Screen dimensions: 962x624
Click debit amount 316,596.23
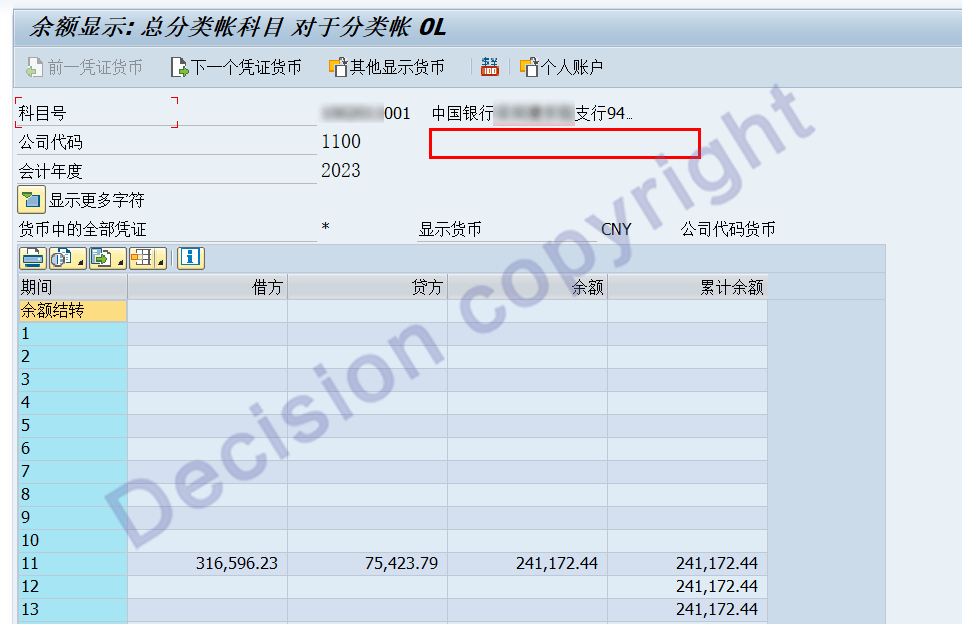pyautogui.click(x=237, y=563)
